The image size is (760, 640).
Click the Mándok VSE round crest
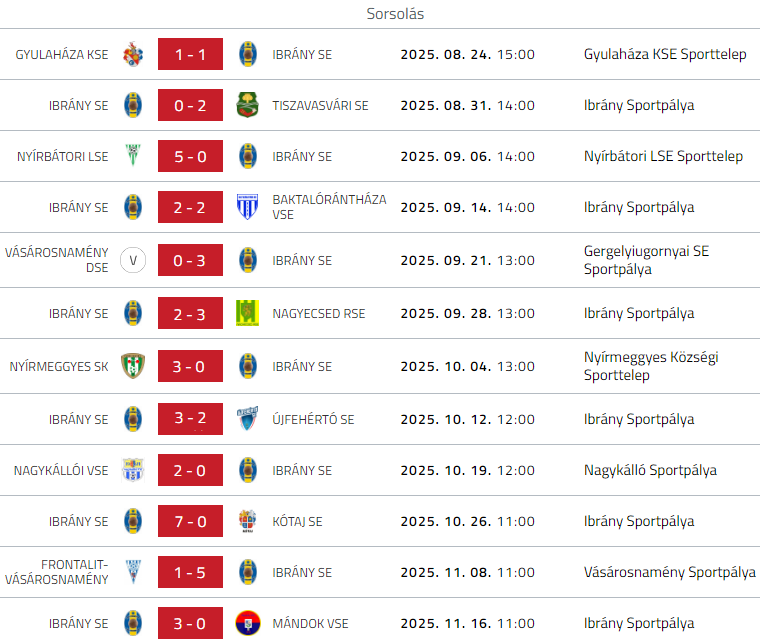point(248,623)
